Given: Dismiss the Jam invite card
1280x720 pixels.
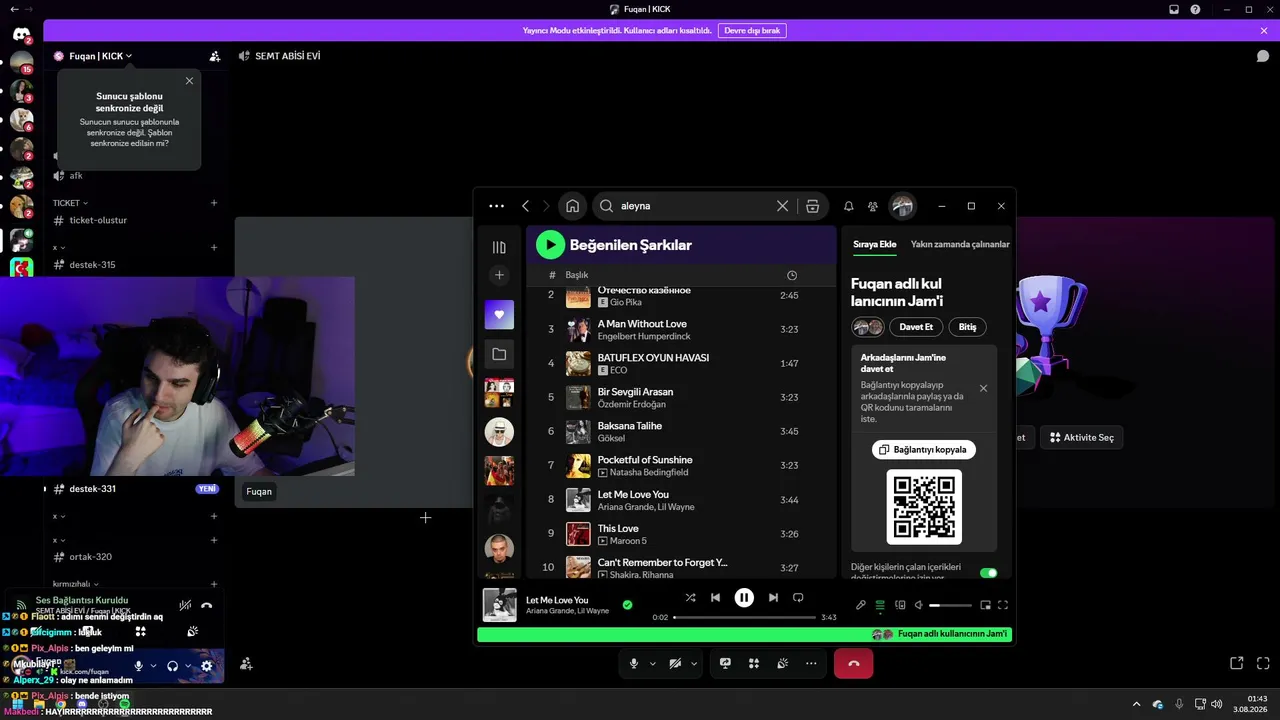Looking at the screenshot, I should [x=983, y=388].
